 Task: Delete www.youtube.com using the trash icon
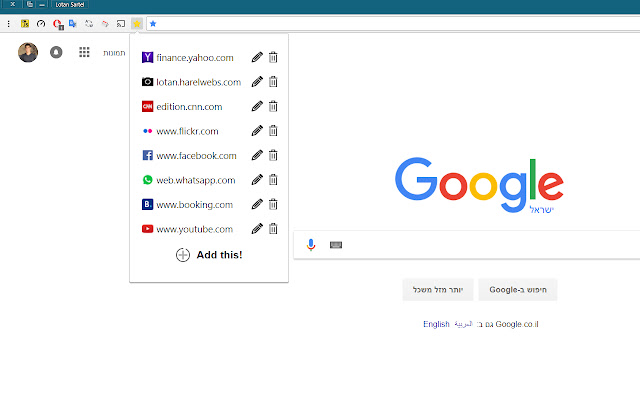(273, 229)
